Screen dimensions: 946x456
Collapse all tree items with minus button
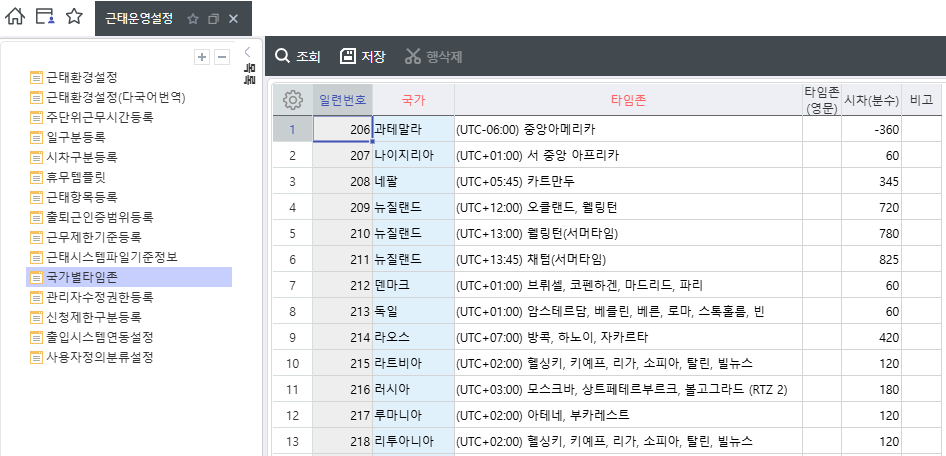[222, 57]
